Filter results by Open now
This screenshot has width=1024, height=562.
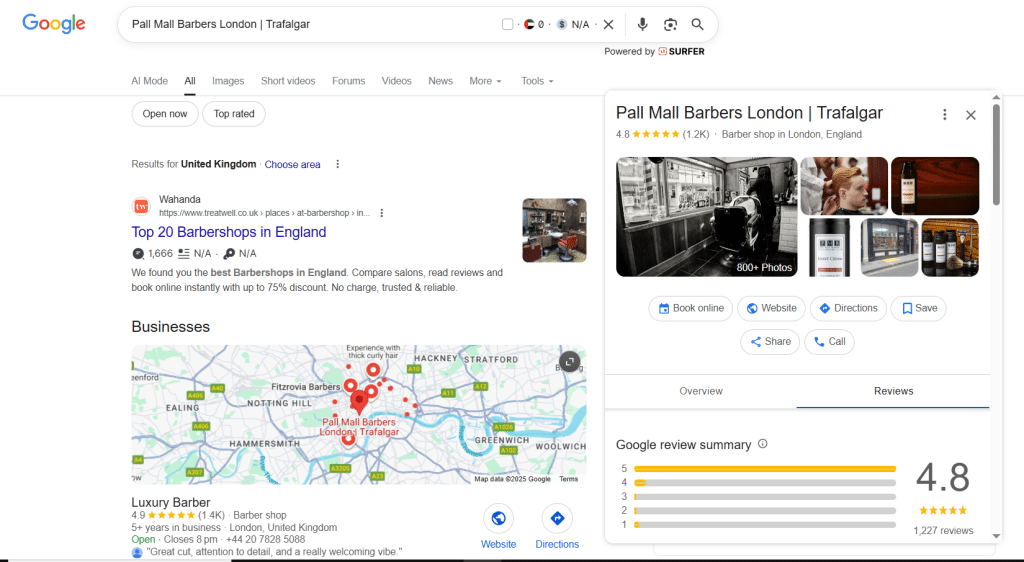(165, 114)
